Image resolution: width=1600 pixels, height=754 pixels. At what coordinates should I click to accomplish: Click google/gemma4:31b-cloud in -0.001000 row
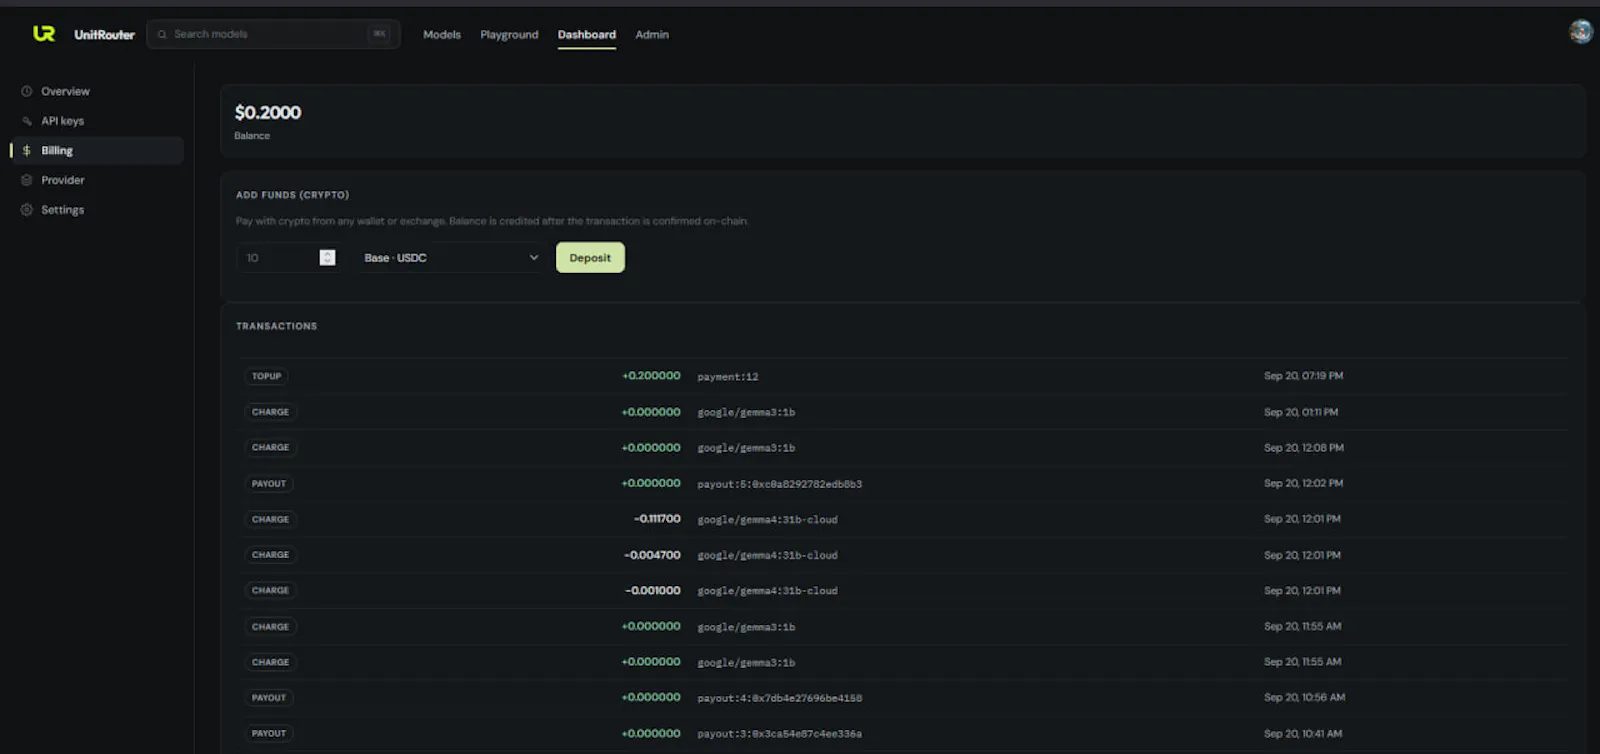767,591
